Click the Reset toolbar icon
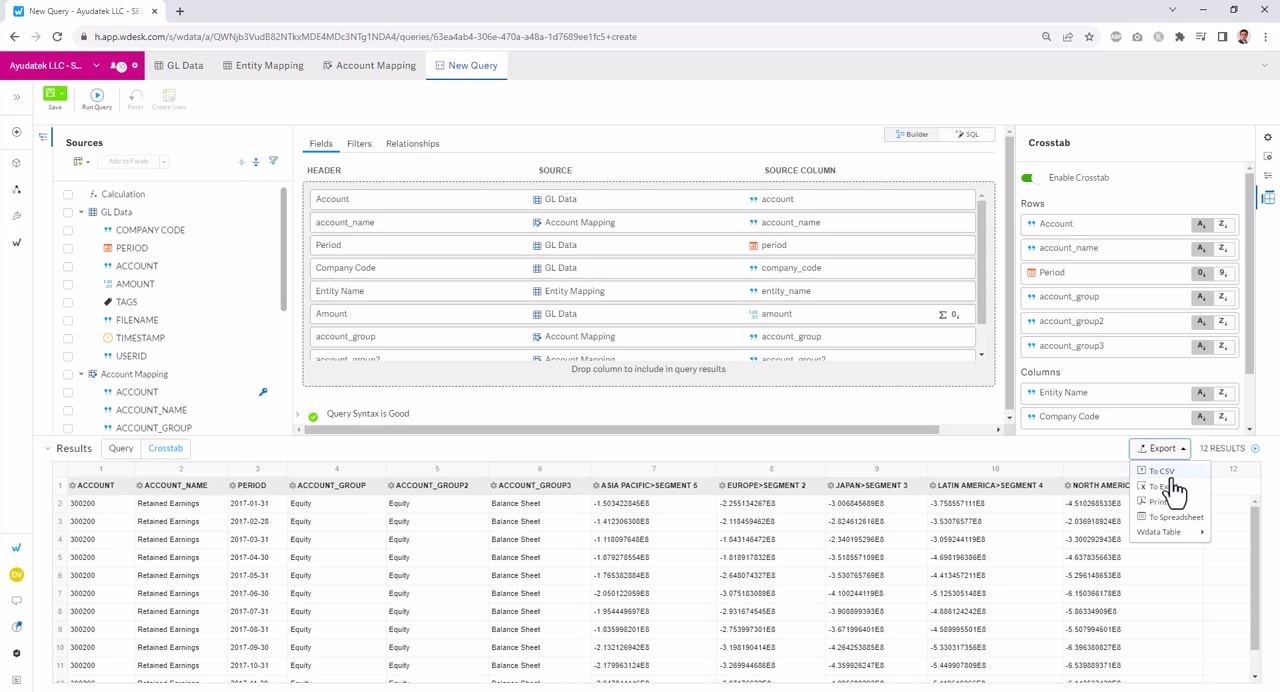 [135, 99]
